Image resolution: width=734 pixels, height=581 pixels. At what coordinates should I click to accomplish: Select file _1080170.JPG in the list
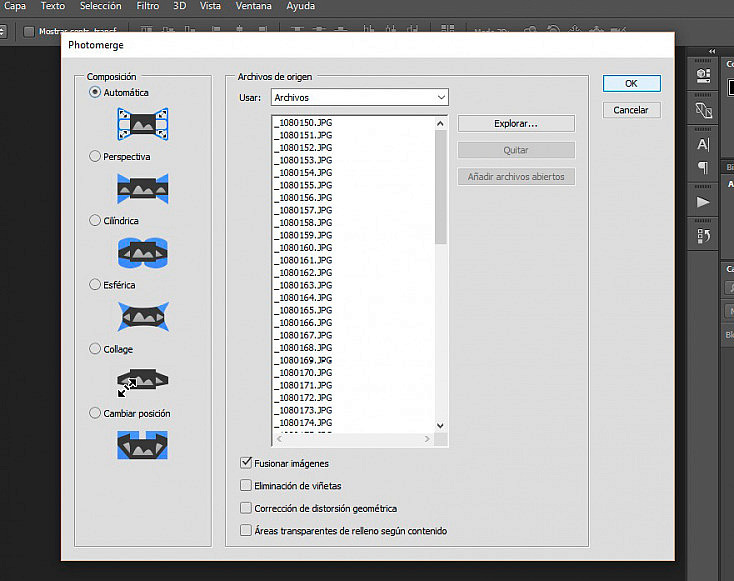303,373
